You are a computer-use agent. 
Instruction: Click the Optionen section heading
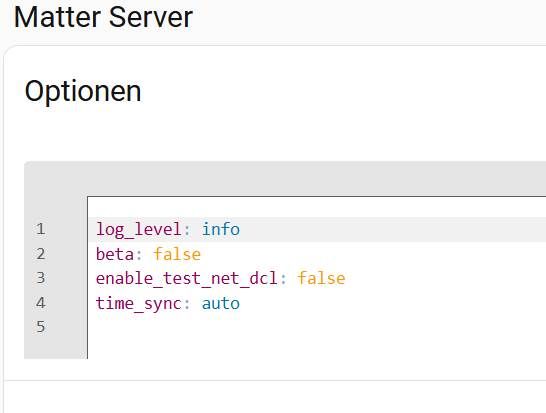tap(83, 91)
